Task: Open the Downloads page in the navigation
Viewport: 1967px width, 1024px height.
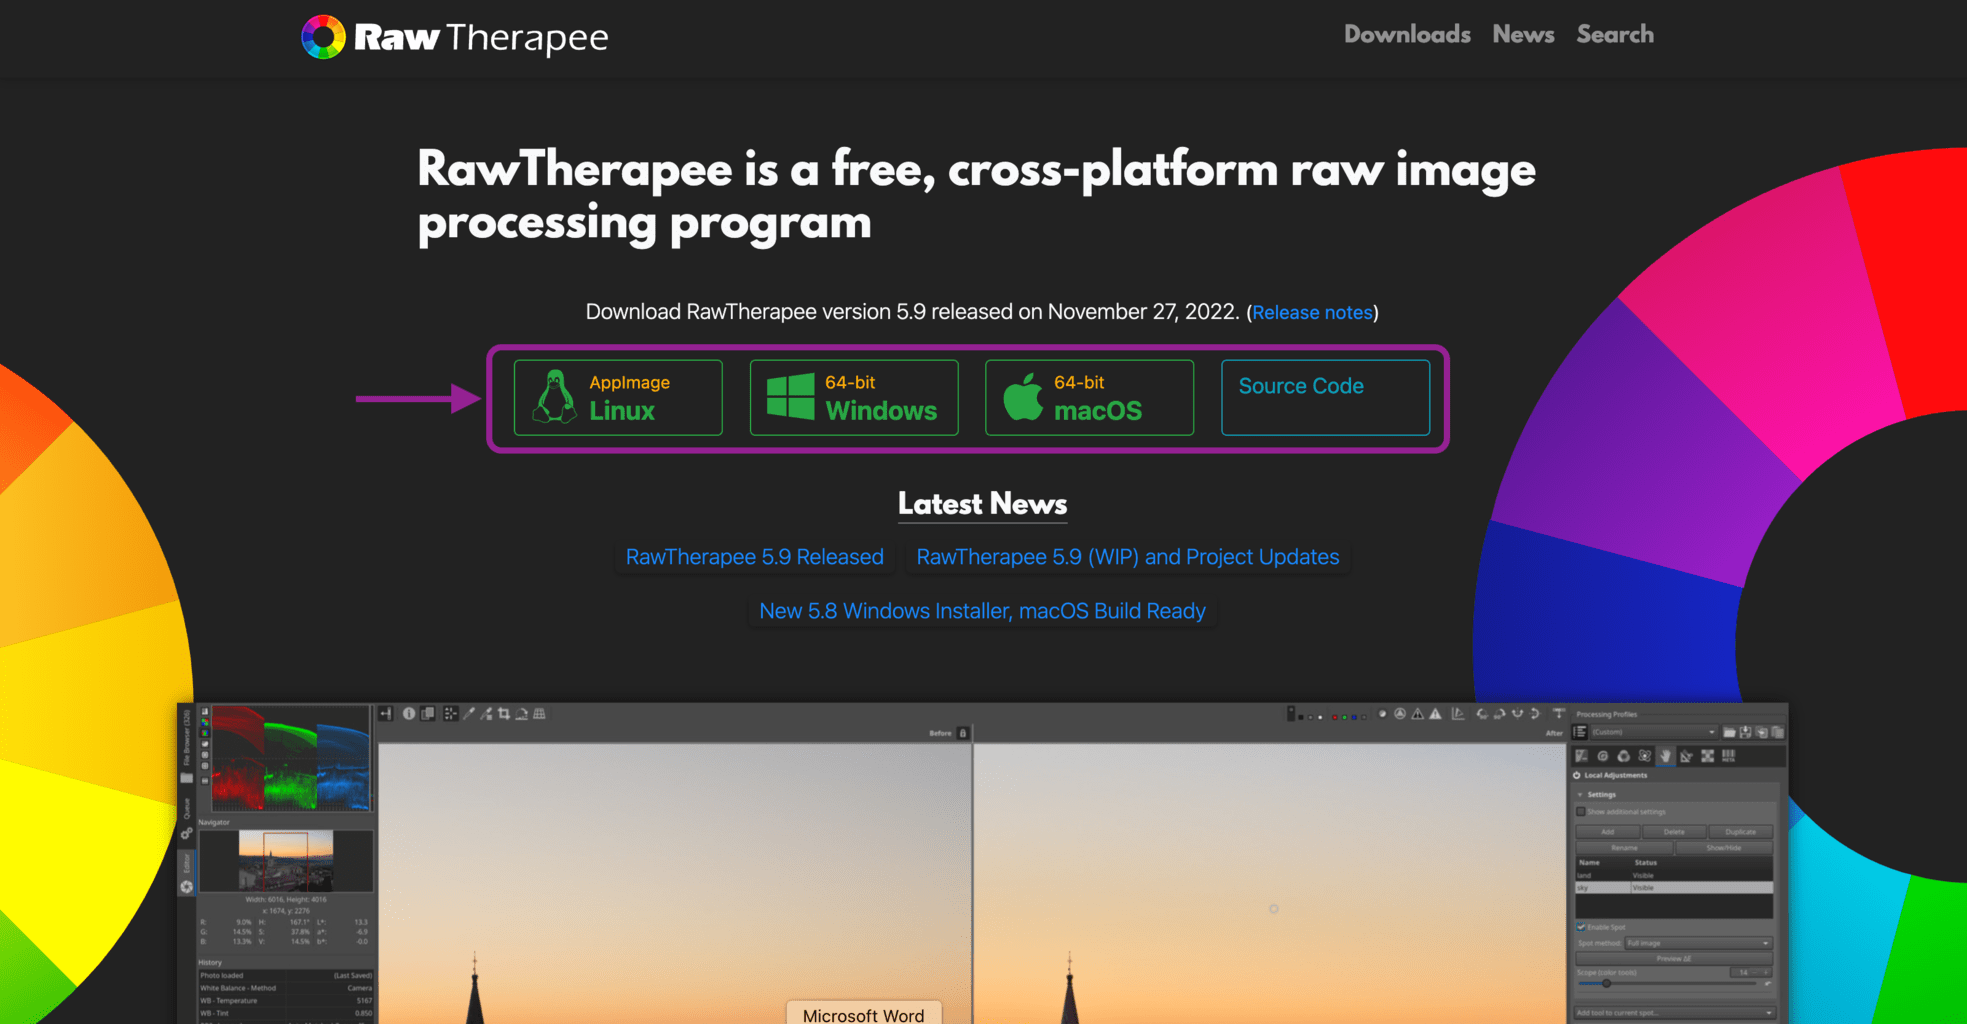Action: (x=1407, y=34)
